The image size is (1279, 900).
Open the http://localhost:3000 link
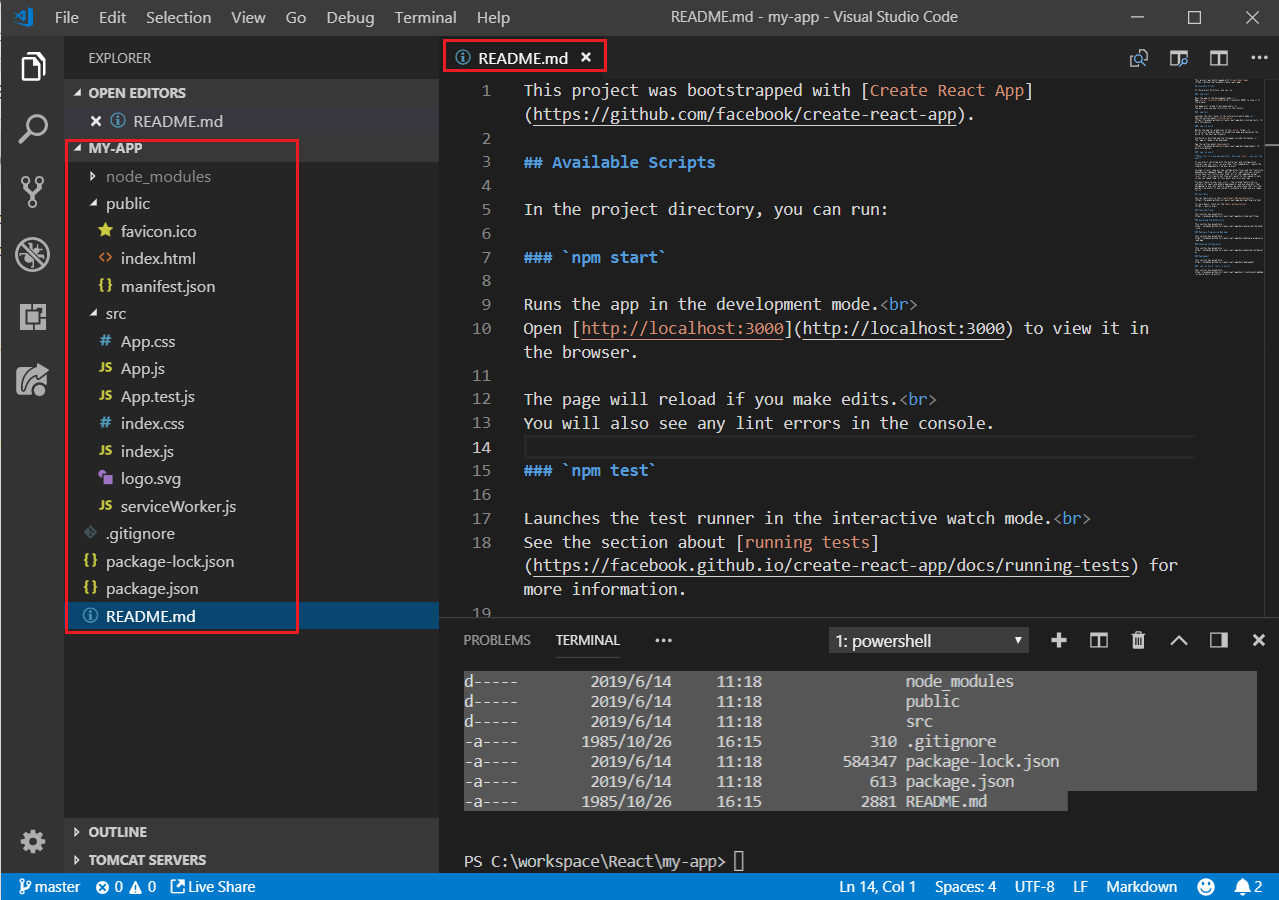[680, 328]
